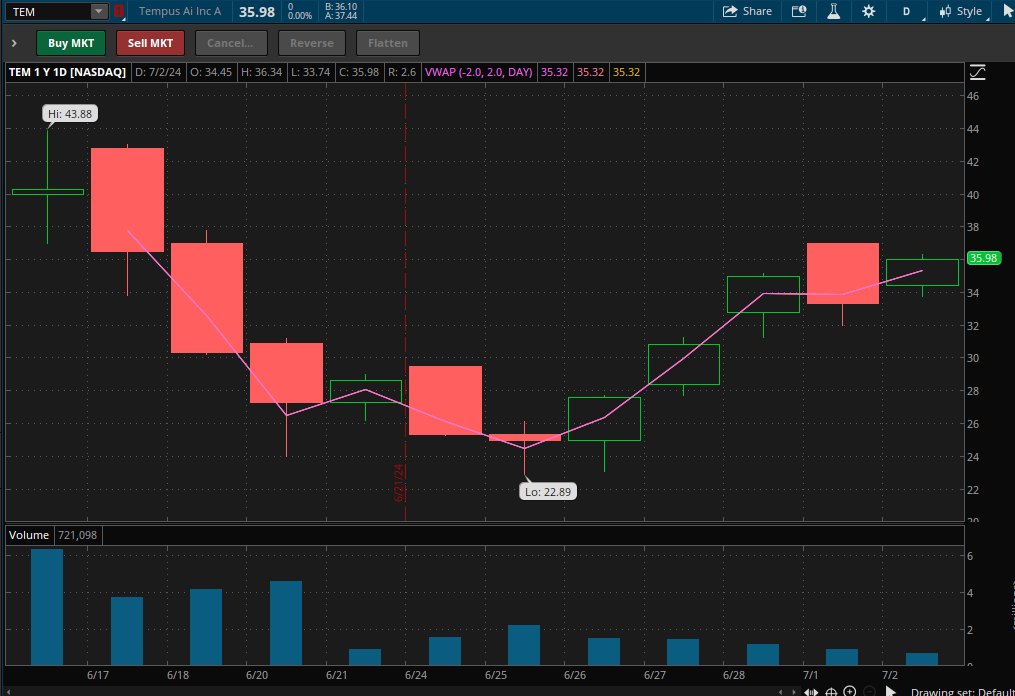Click the D: 7/2/24 date readout
This screenshot has width=1015, height=696.
(158, 72)
